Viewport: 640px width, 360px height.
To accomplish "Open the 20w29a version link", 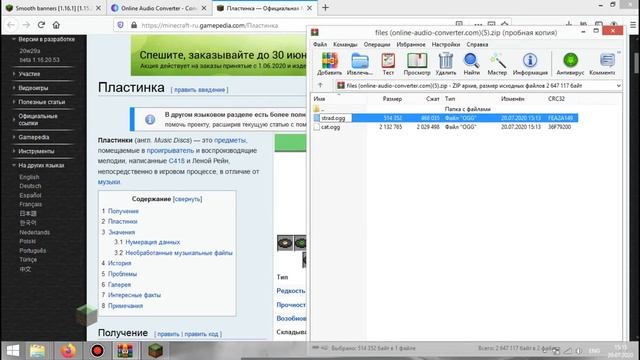I will (30, 51).
